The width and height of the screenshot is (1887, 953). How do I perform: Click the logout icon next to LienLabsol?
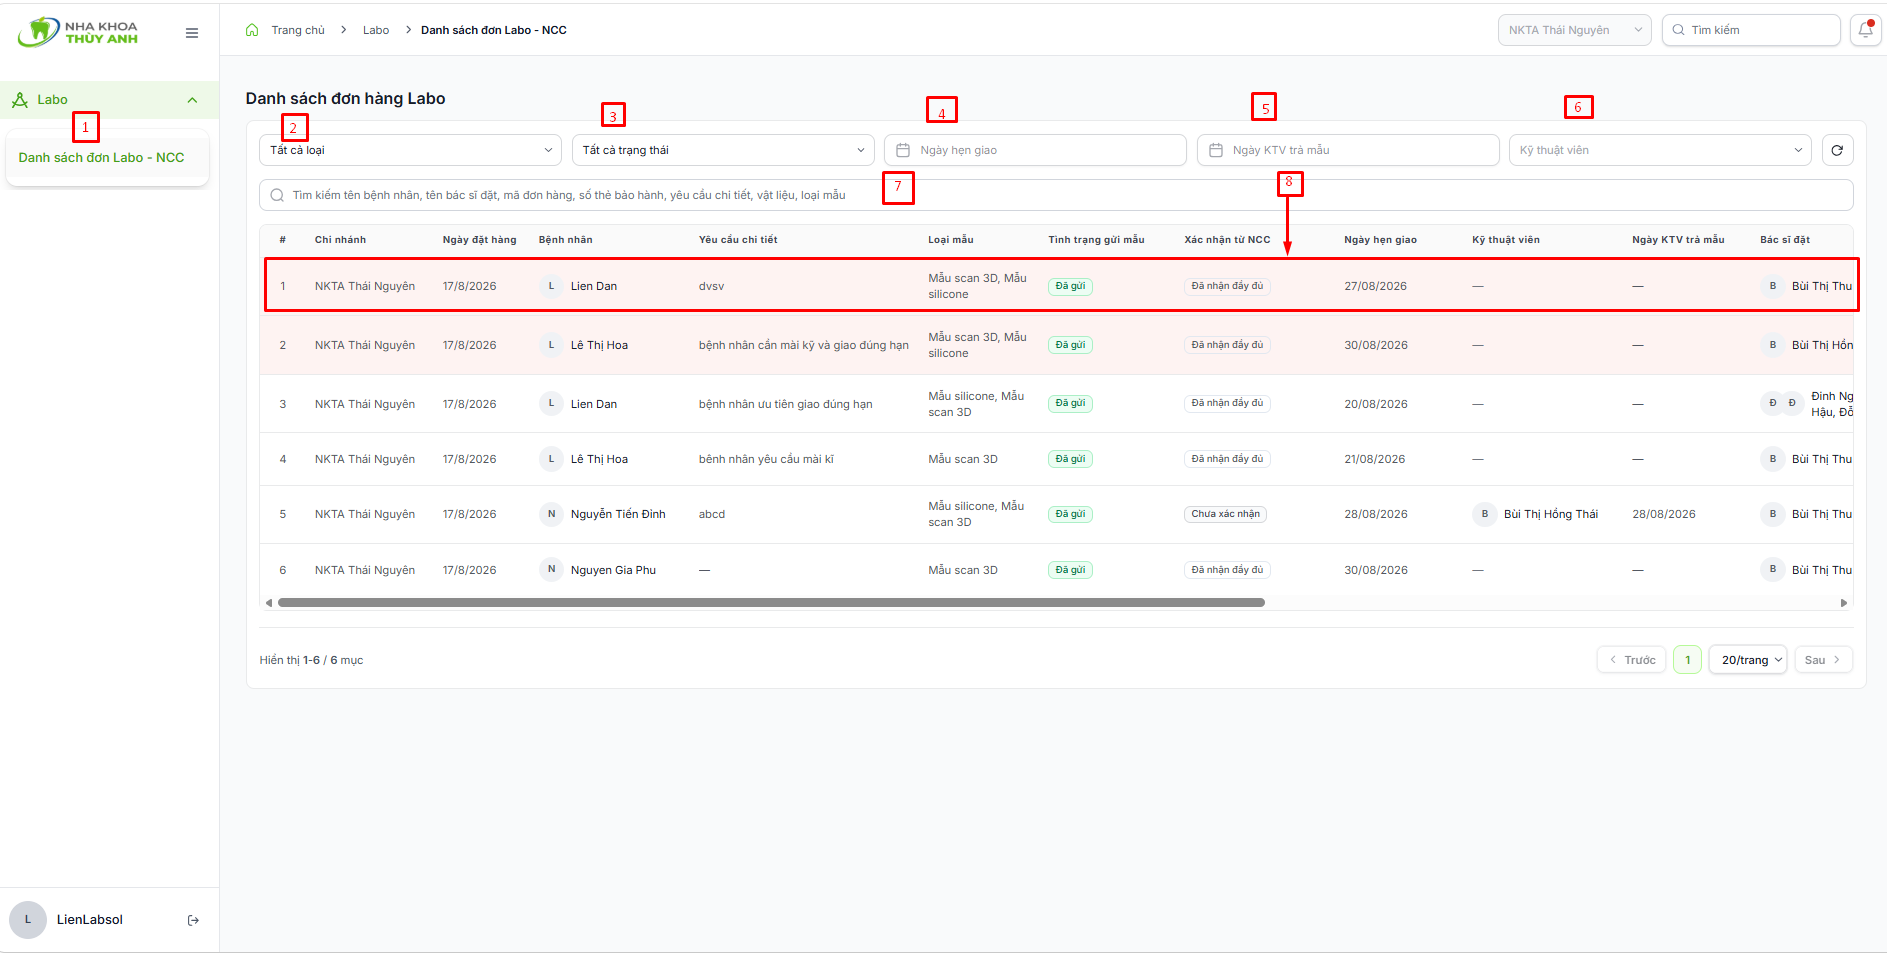(x=193, y=920)
